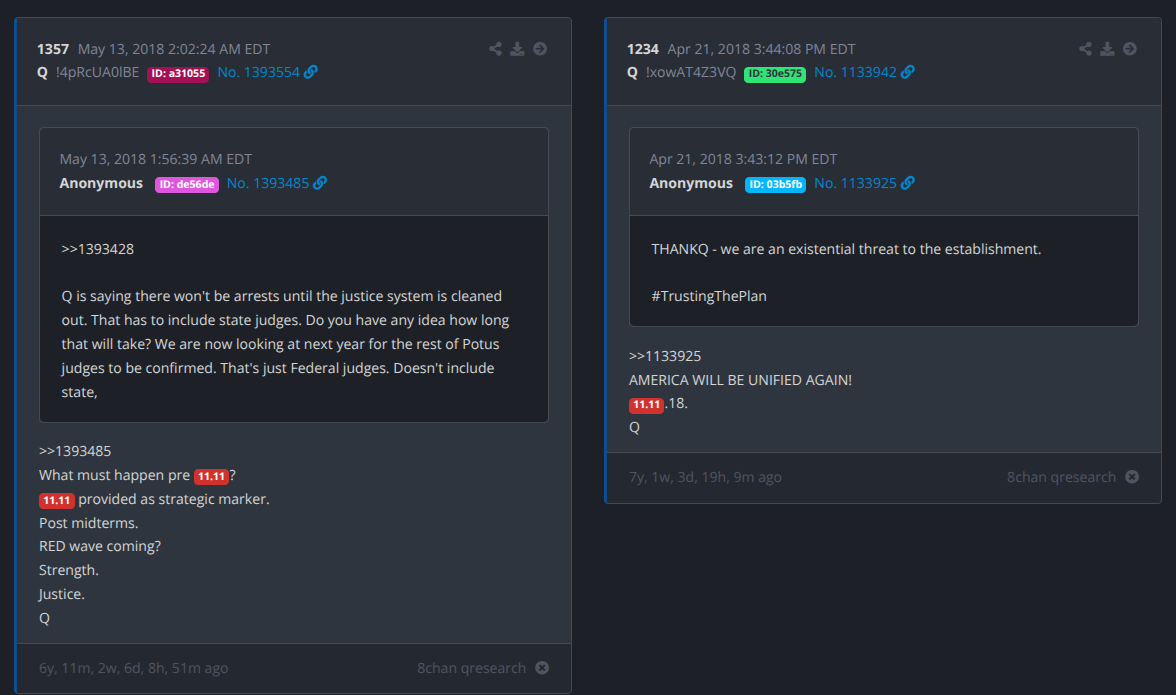Click chain icon beside No. 1393485
The height and width of the screenshot is (695, 1176).
[320, 183]
